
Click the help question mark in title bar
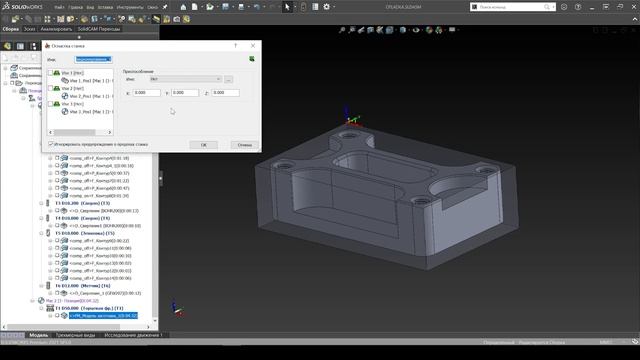pos(578,7)
